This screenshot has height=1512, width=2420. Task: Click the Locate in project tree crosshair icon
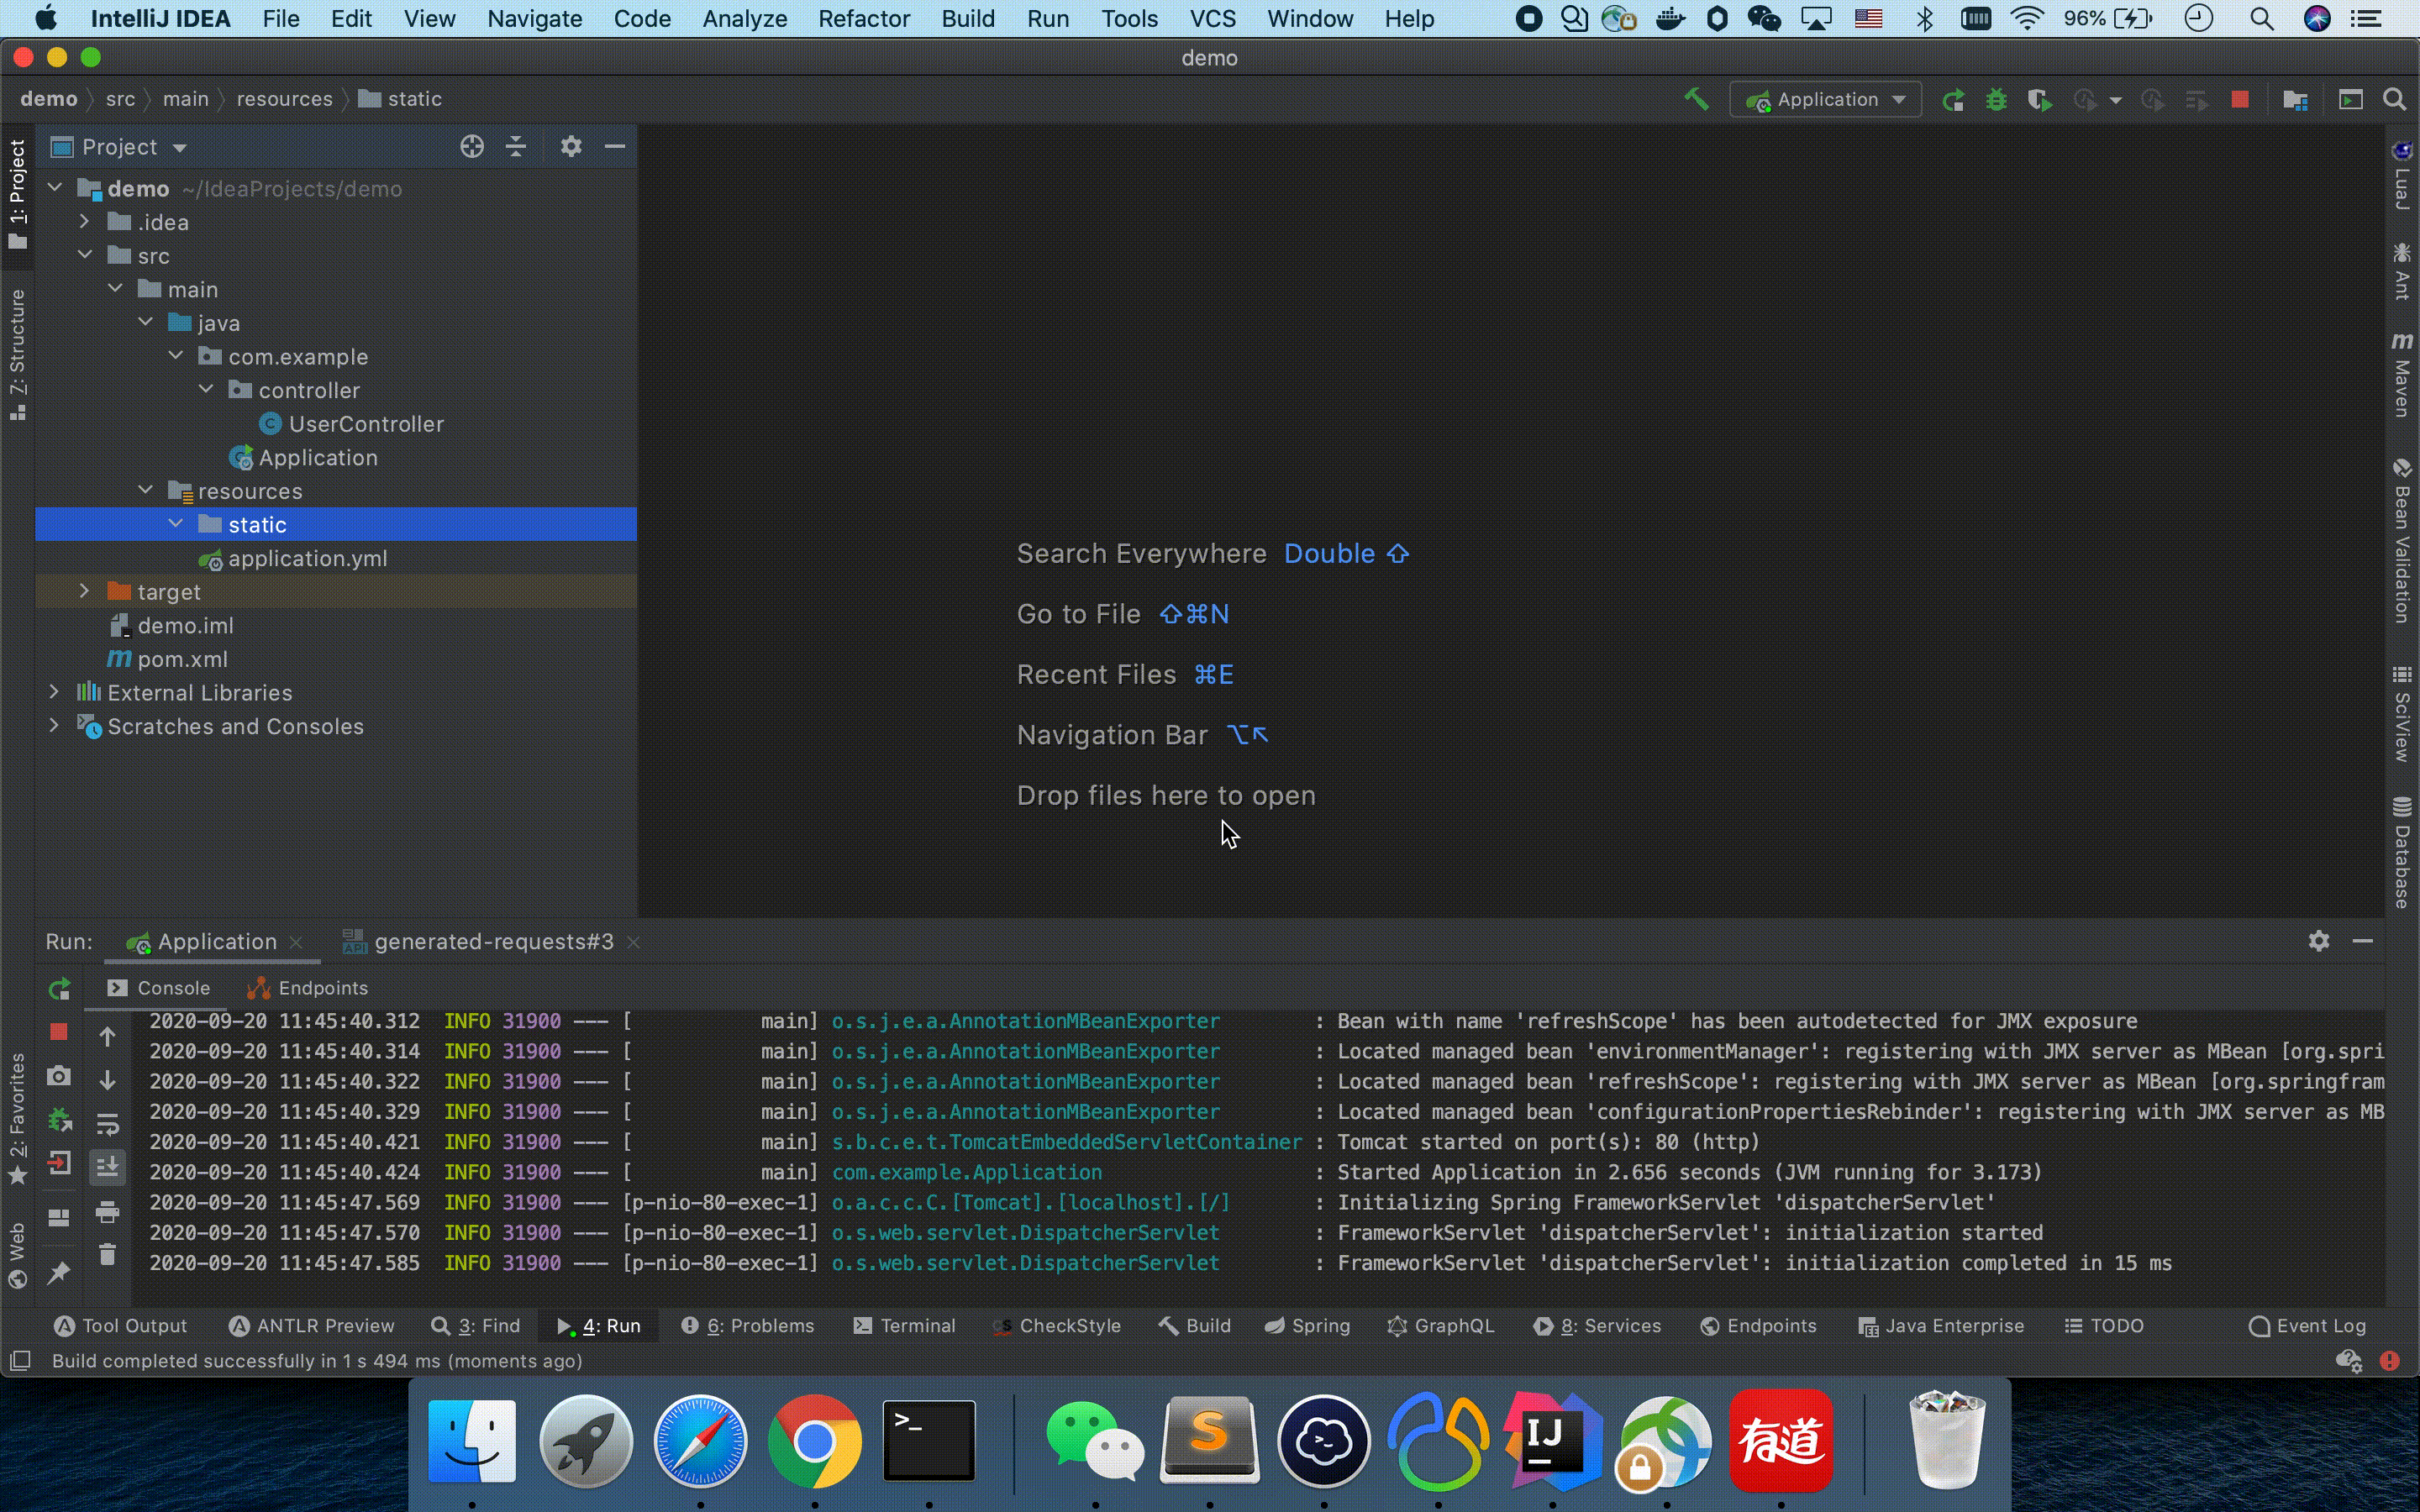tap(472, 147)
